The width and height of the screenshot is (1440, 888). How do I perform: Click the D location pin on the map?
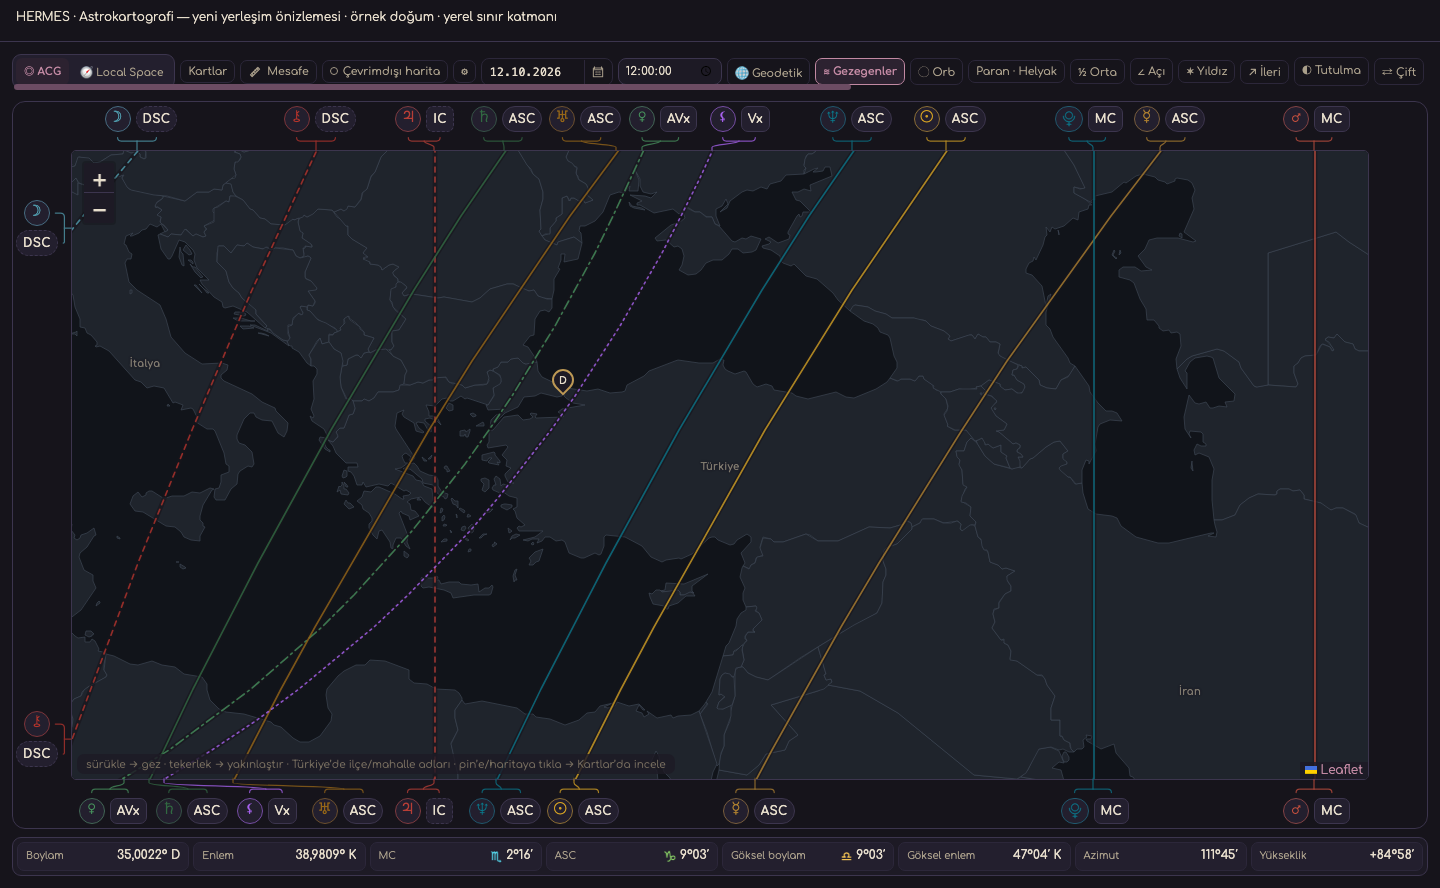point(563,381)
